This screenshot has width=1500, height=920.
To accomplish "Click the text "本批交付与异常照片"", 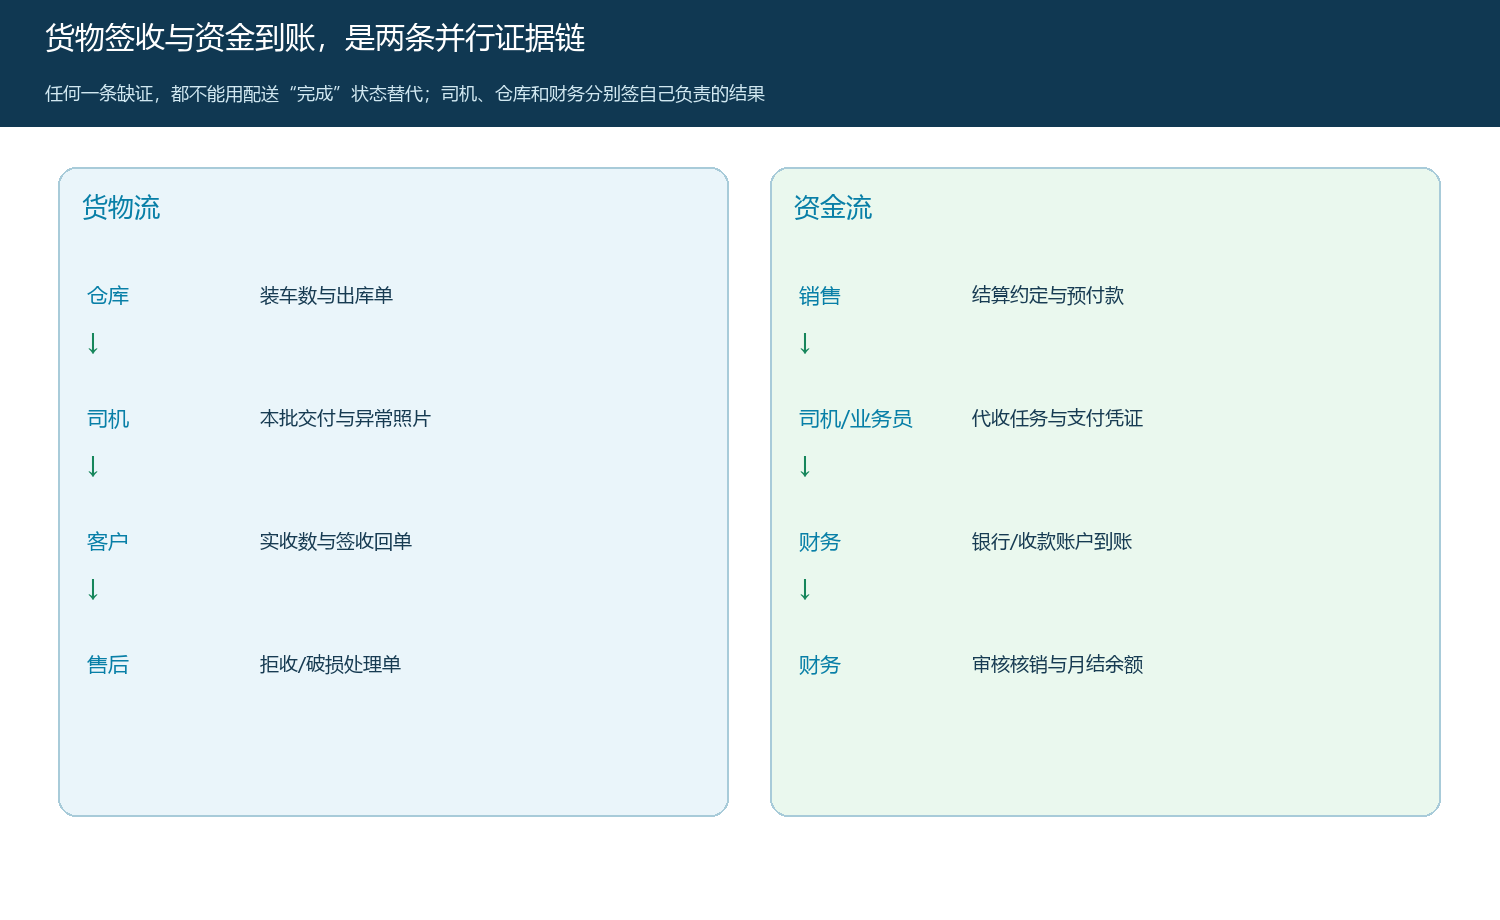I will point(345,419).
